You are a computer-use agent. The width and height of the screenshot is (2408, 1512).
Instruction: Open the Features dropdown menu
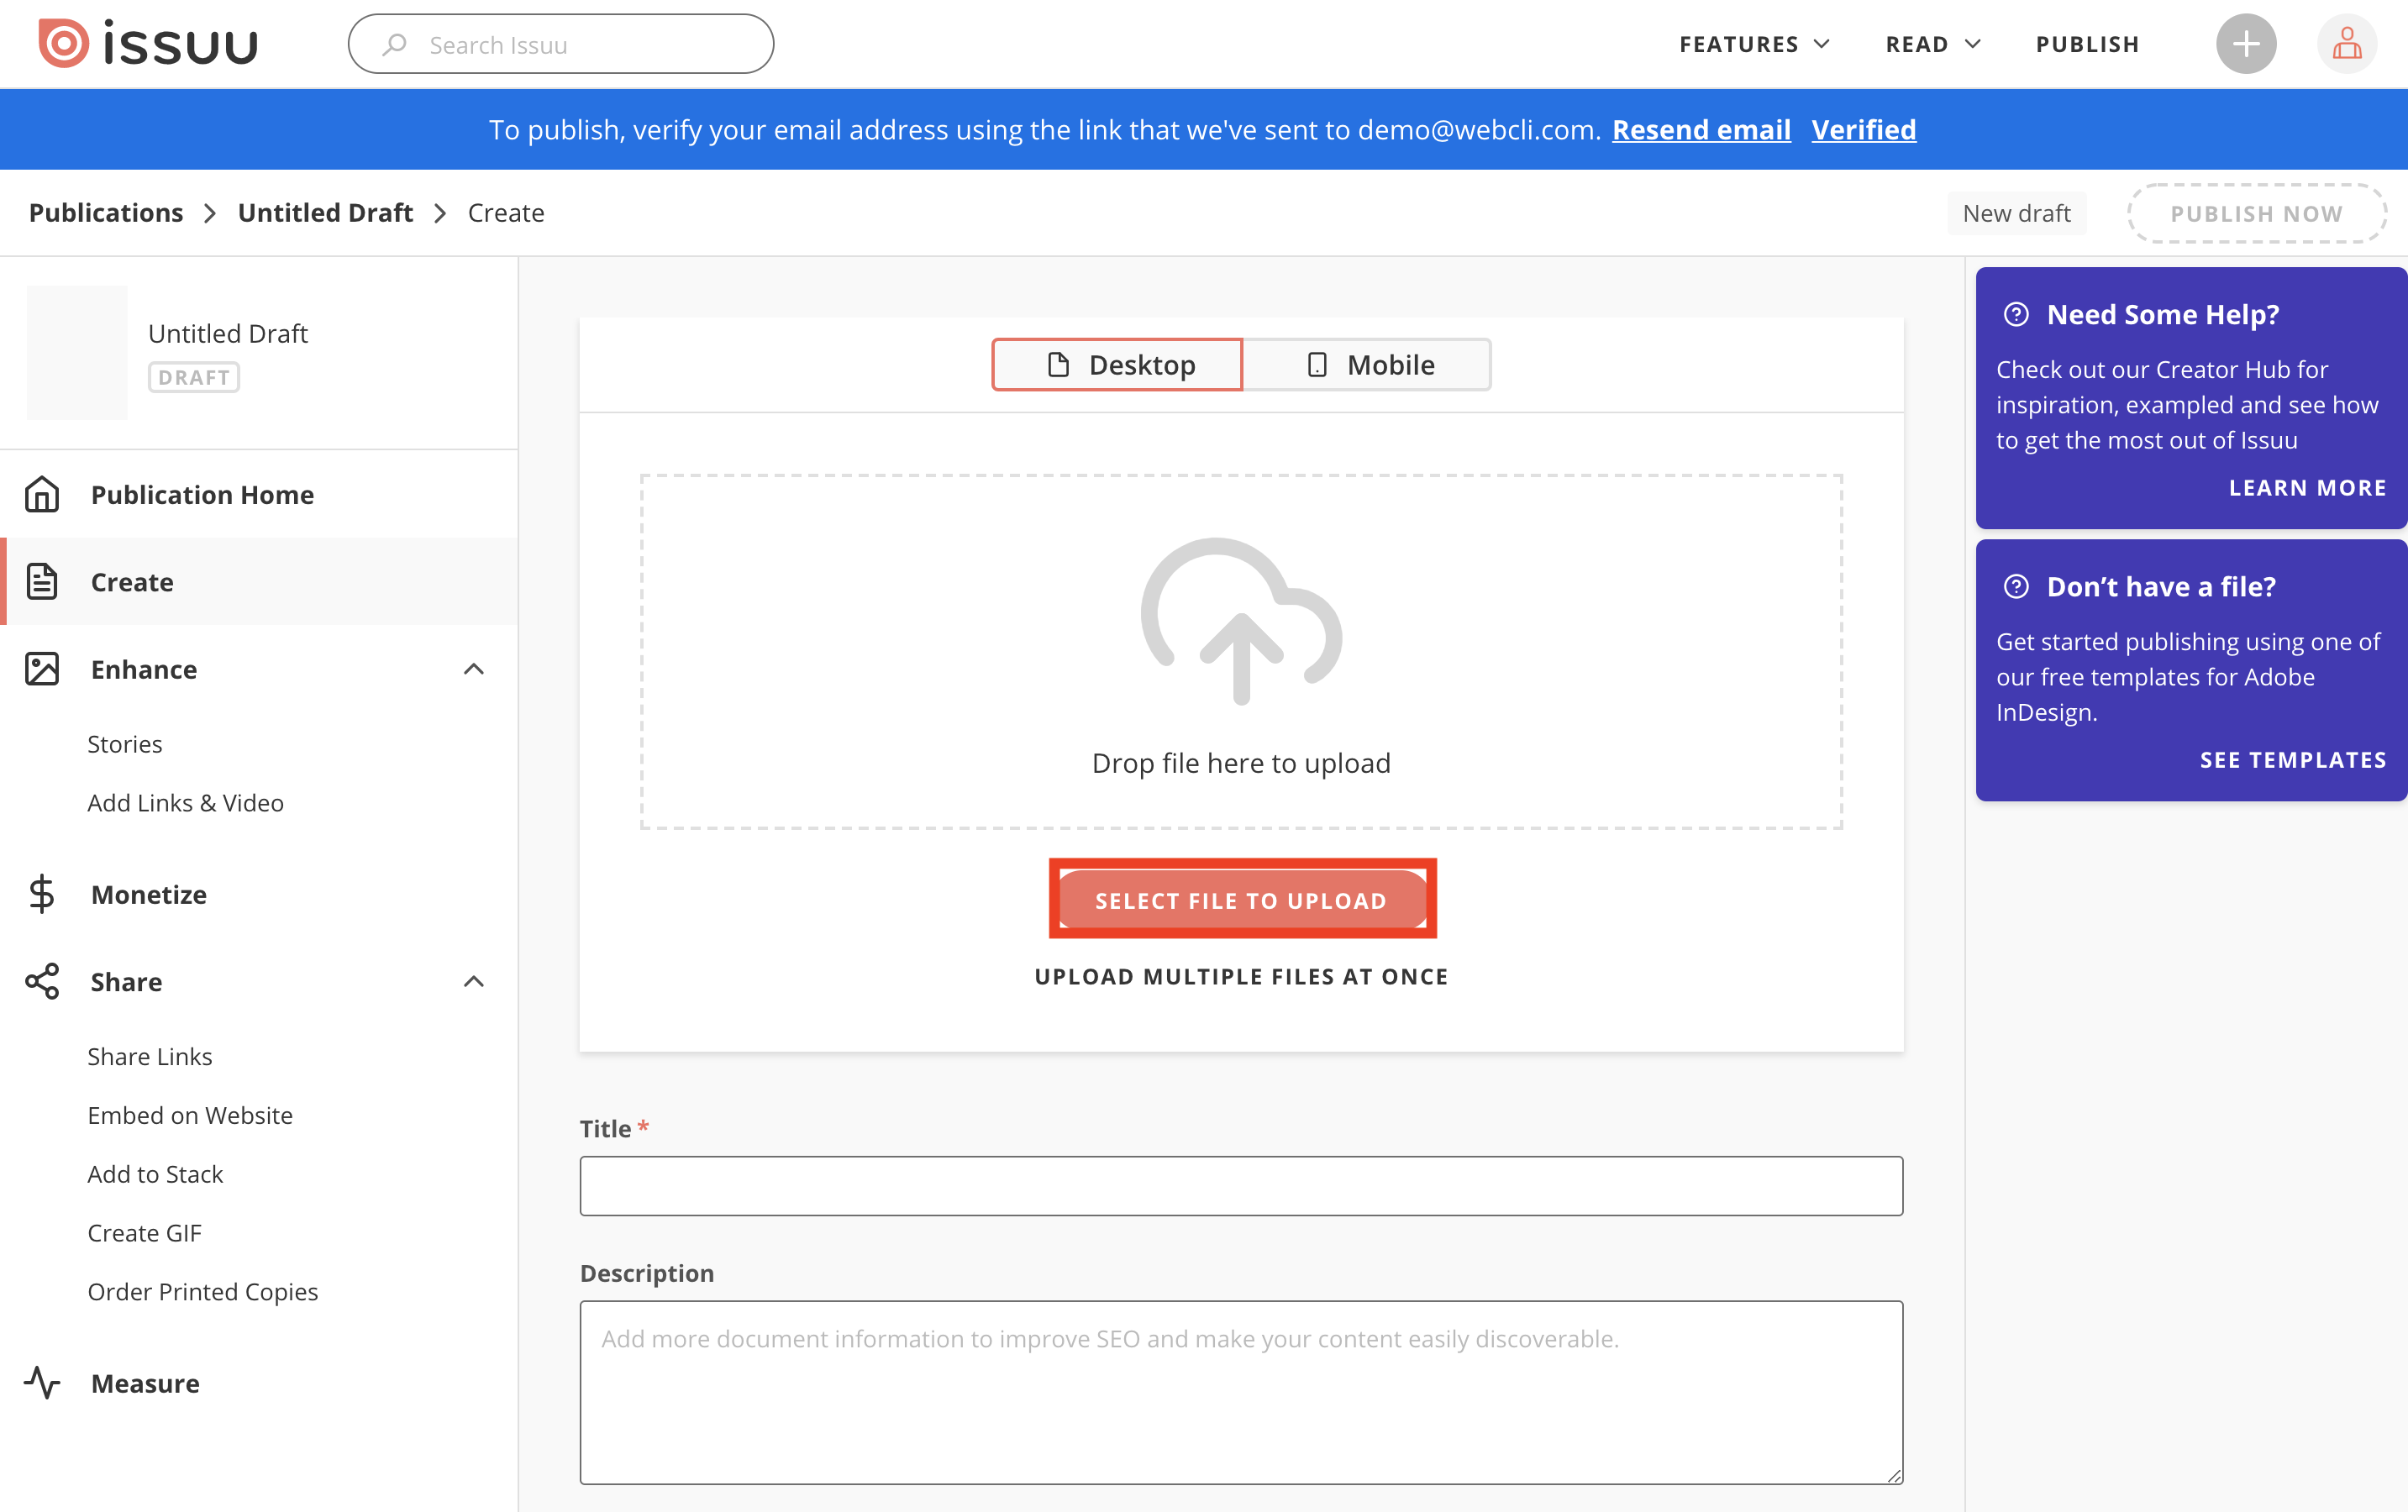tap(1754, 44)
